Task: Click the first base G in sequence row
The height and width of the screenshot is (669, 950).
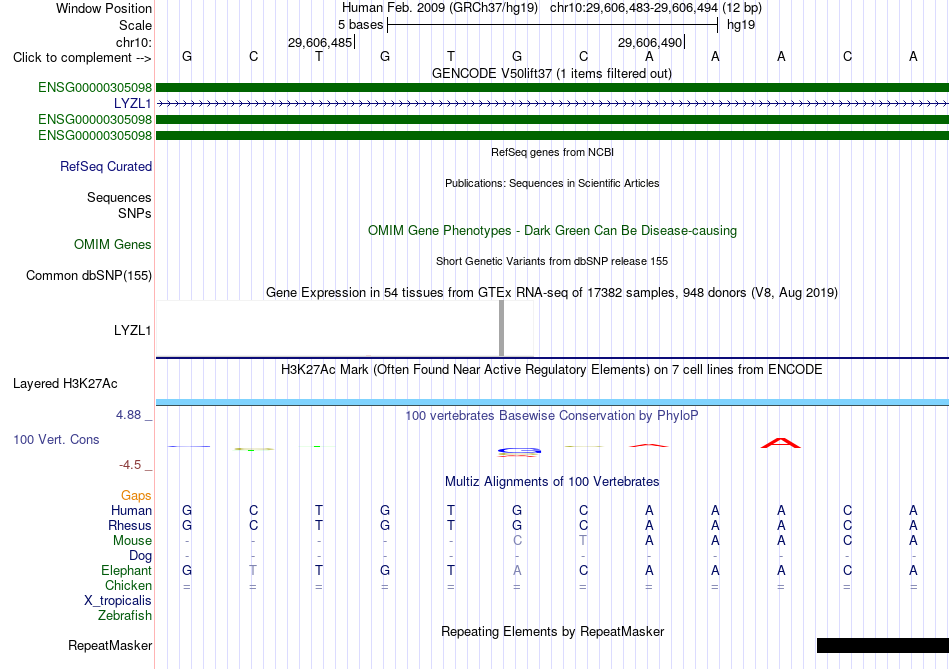Action: point(187,56)
